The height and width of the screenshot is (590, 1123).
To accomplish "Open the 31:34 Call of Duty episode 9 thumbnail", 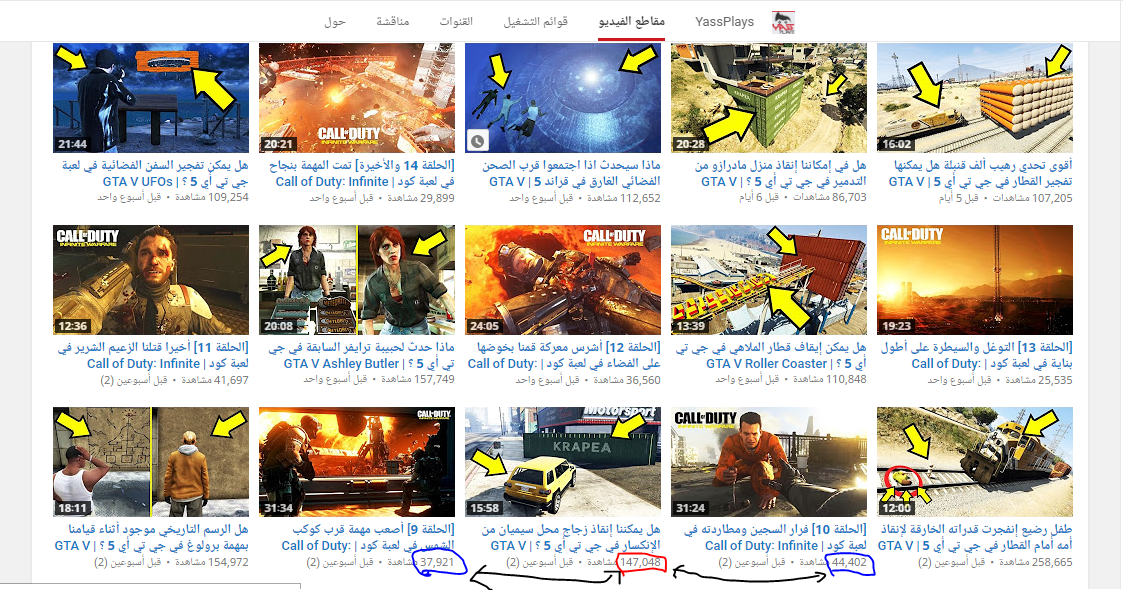I will tap(357, 462).
